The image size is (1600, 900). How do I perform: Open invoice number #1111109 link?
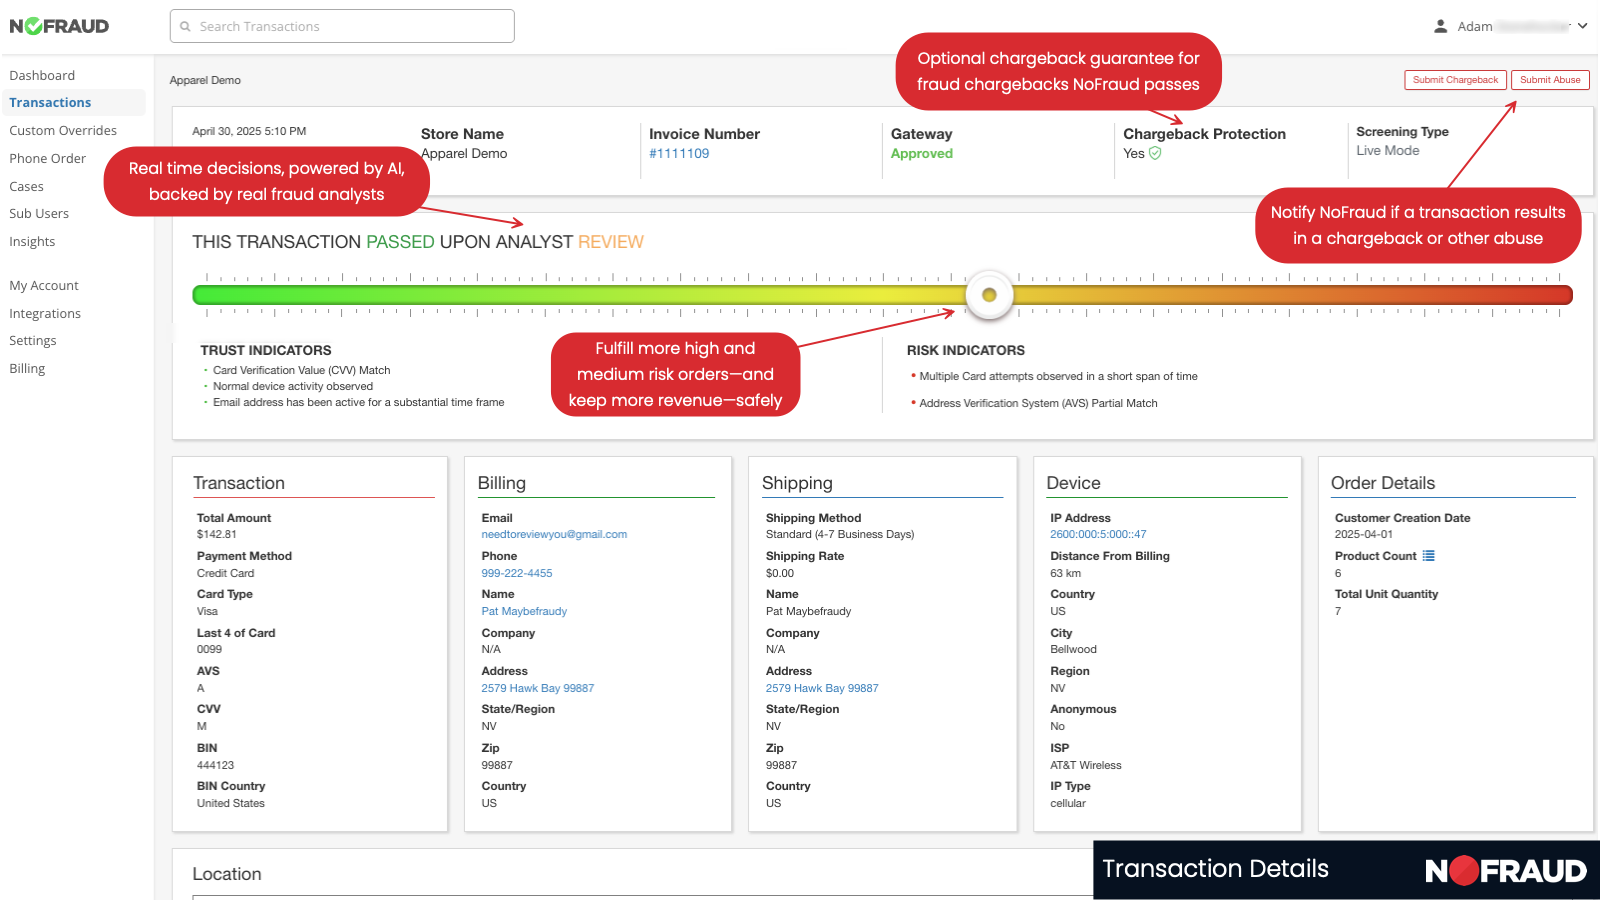pyautogui.click(x=679, y=153)
